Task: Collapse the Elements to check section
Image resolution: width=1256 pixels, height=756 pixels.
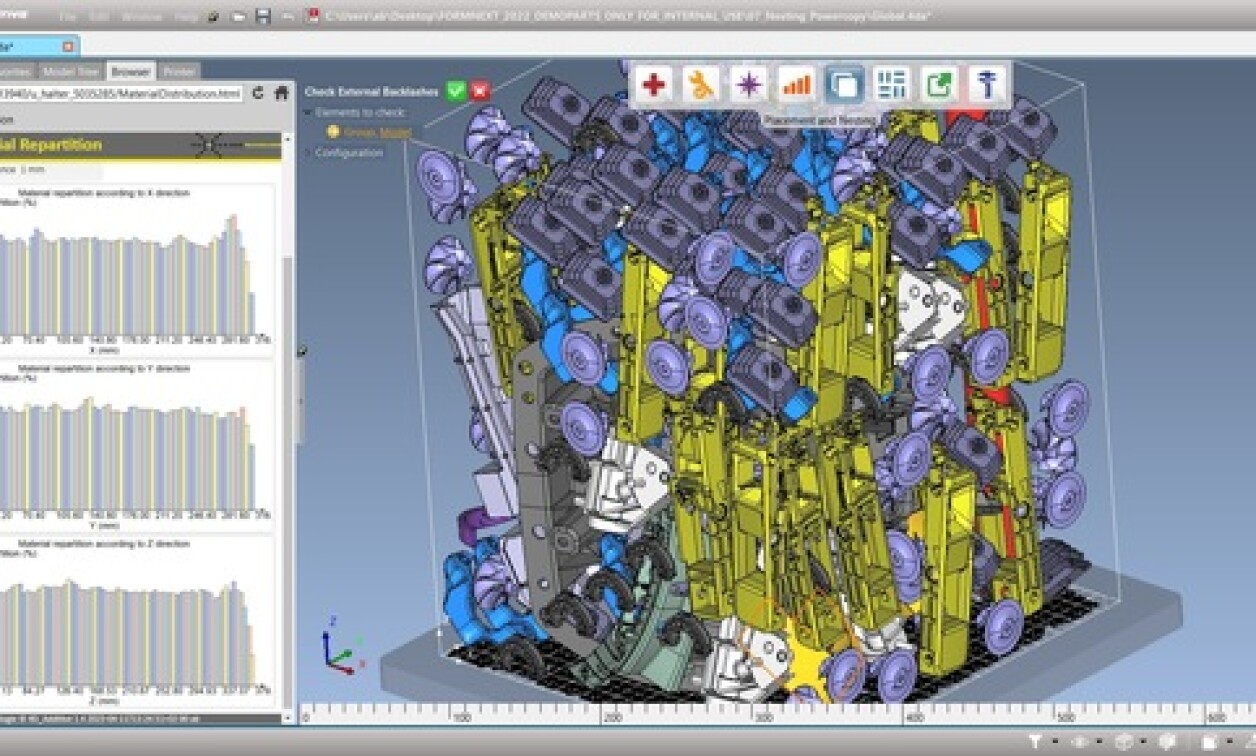Action: (x=308, y=110)
